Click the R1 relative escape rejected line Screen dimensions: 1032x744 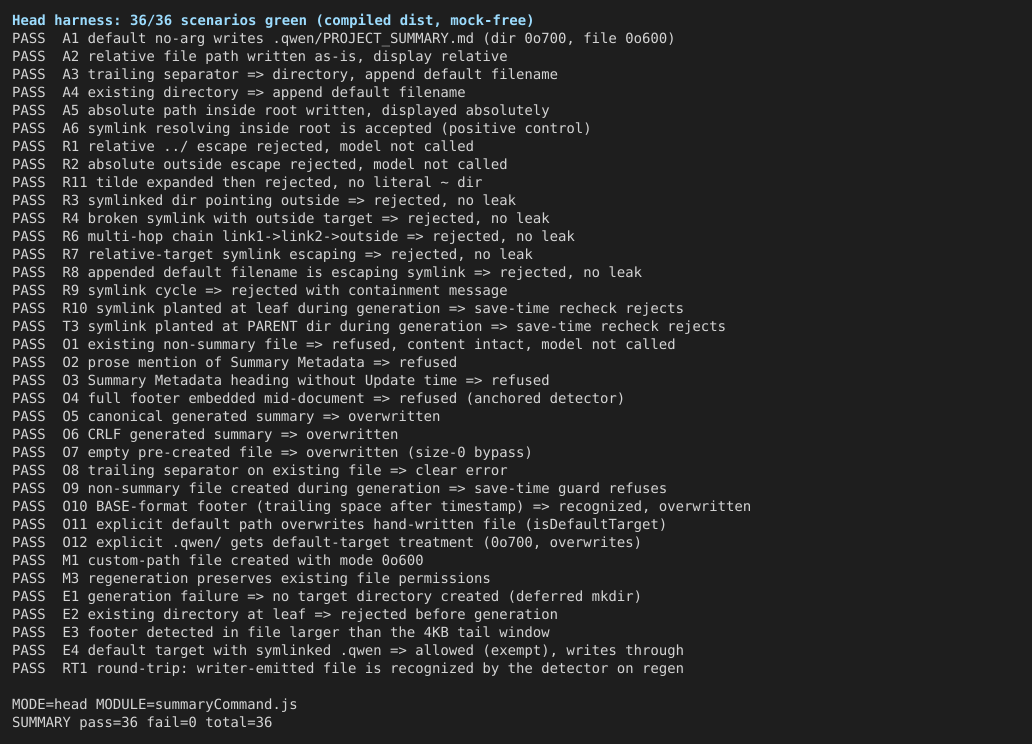click(243, 147)
